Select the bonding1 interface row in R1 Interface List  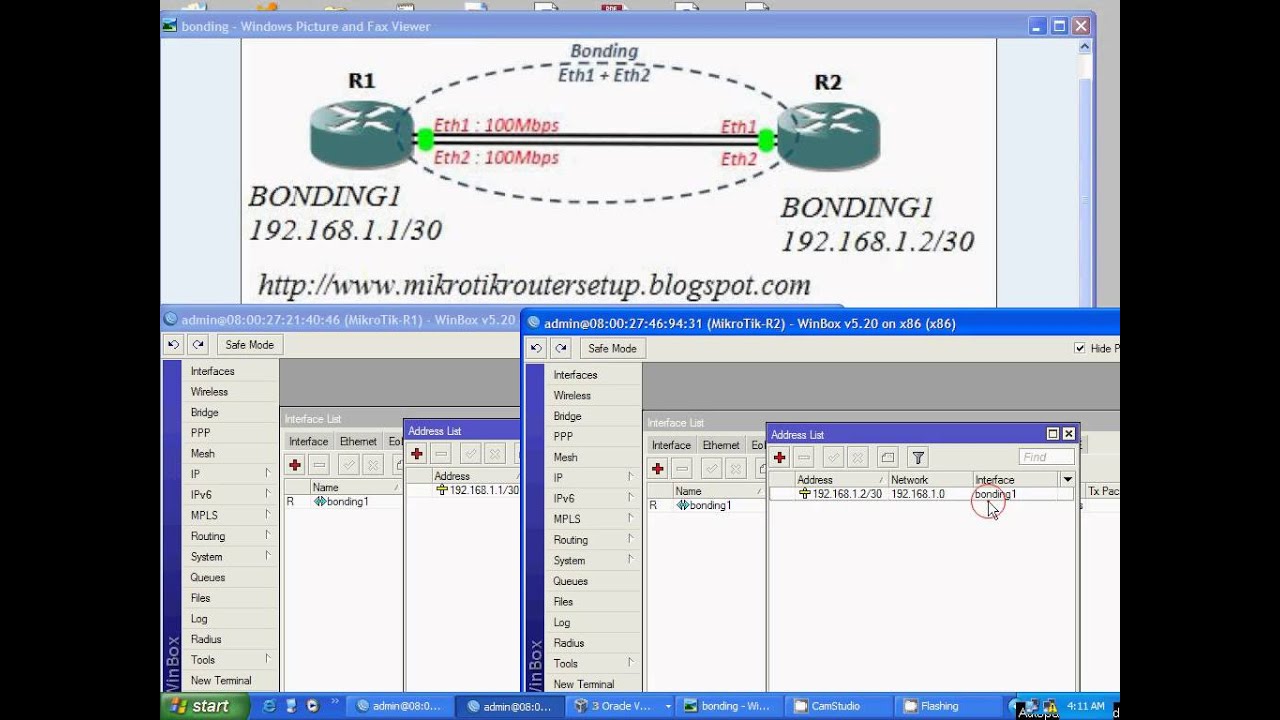coord(342,501)
